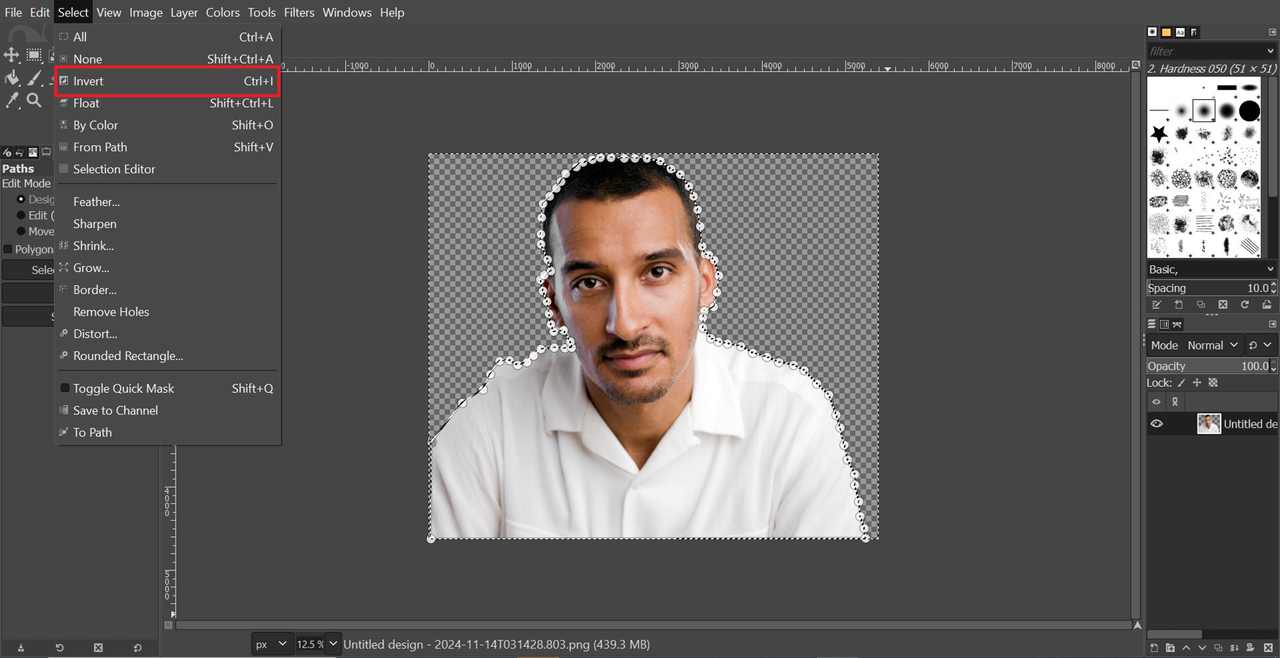This screenshot has width=1280, height=658.
Task: Choose Invert from Select menu
Action: pyautogui.click(x=167, y=81)
